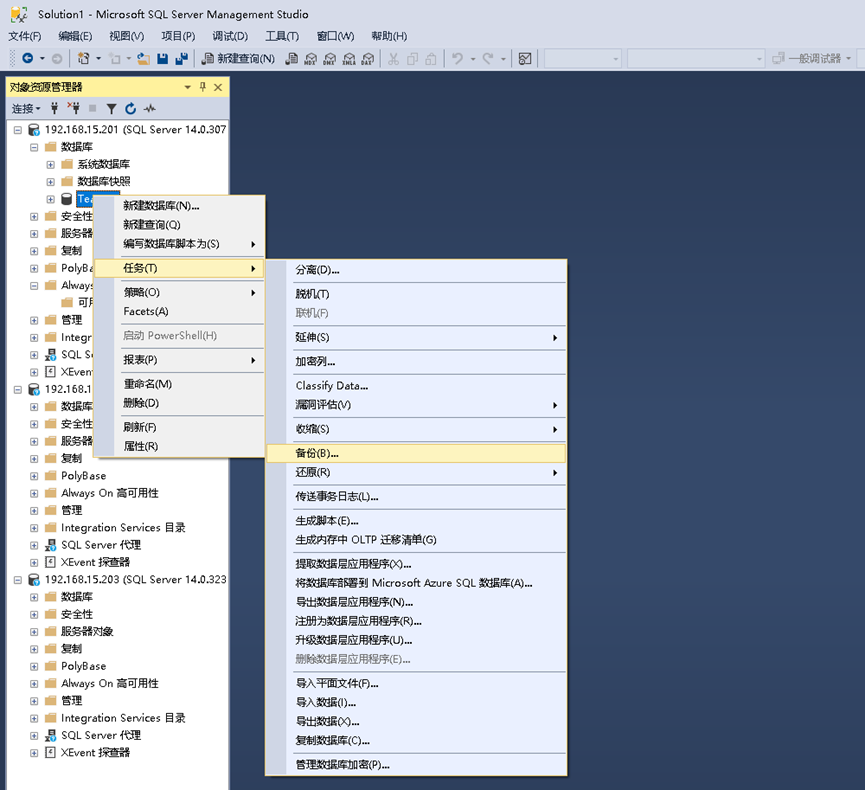This screenshot has width=865, height=790.
Task: Open the 帮助(H) menu
Action: 389,36
